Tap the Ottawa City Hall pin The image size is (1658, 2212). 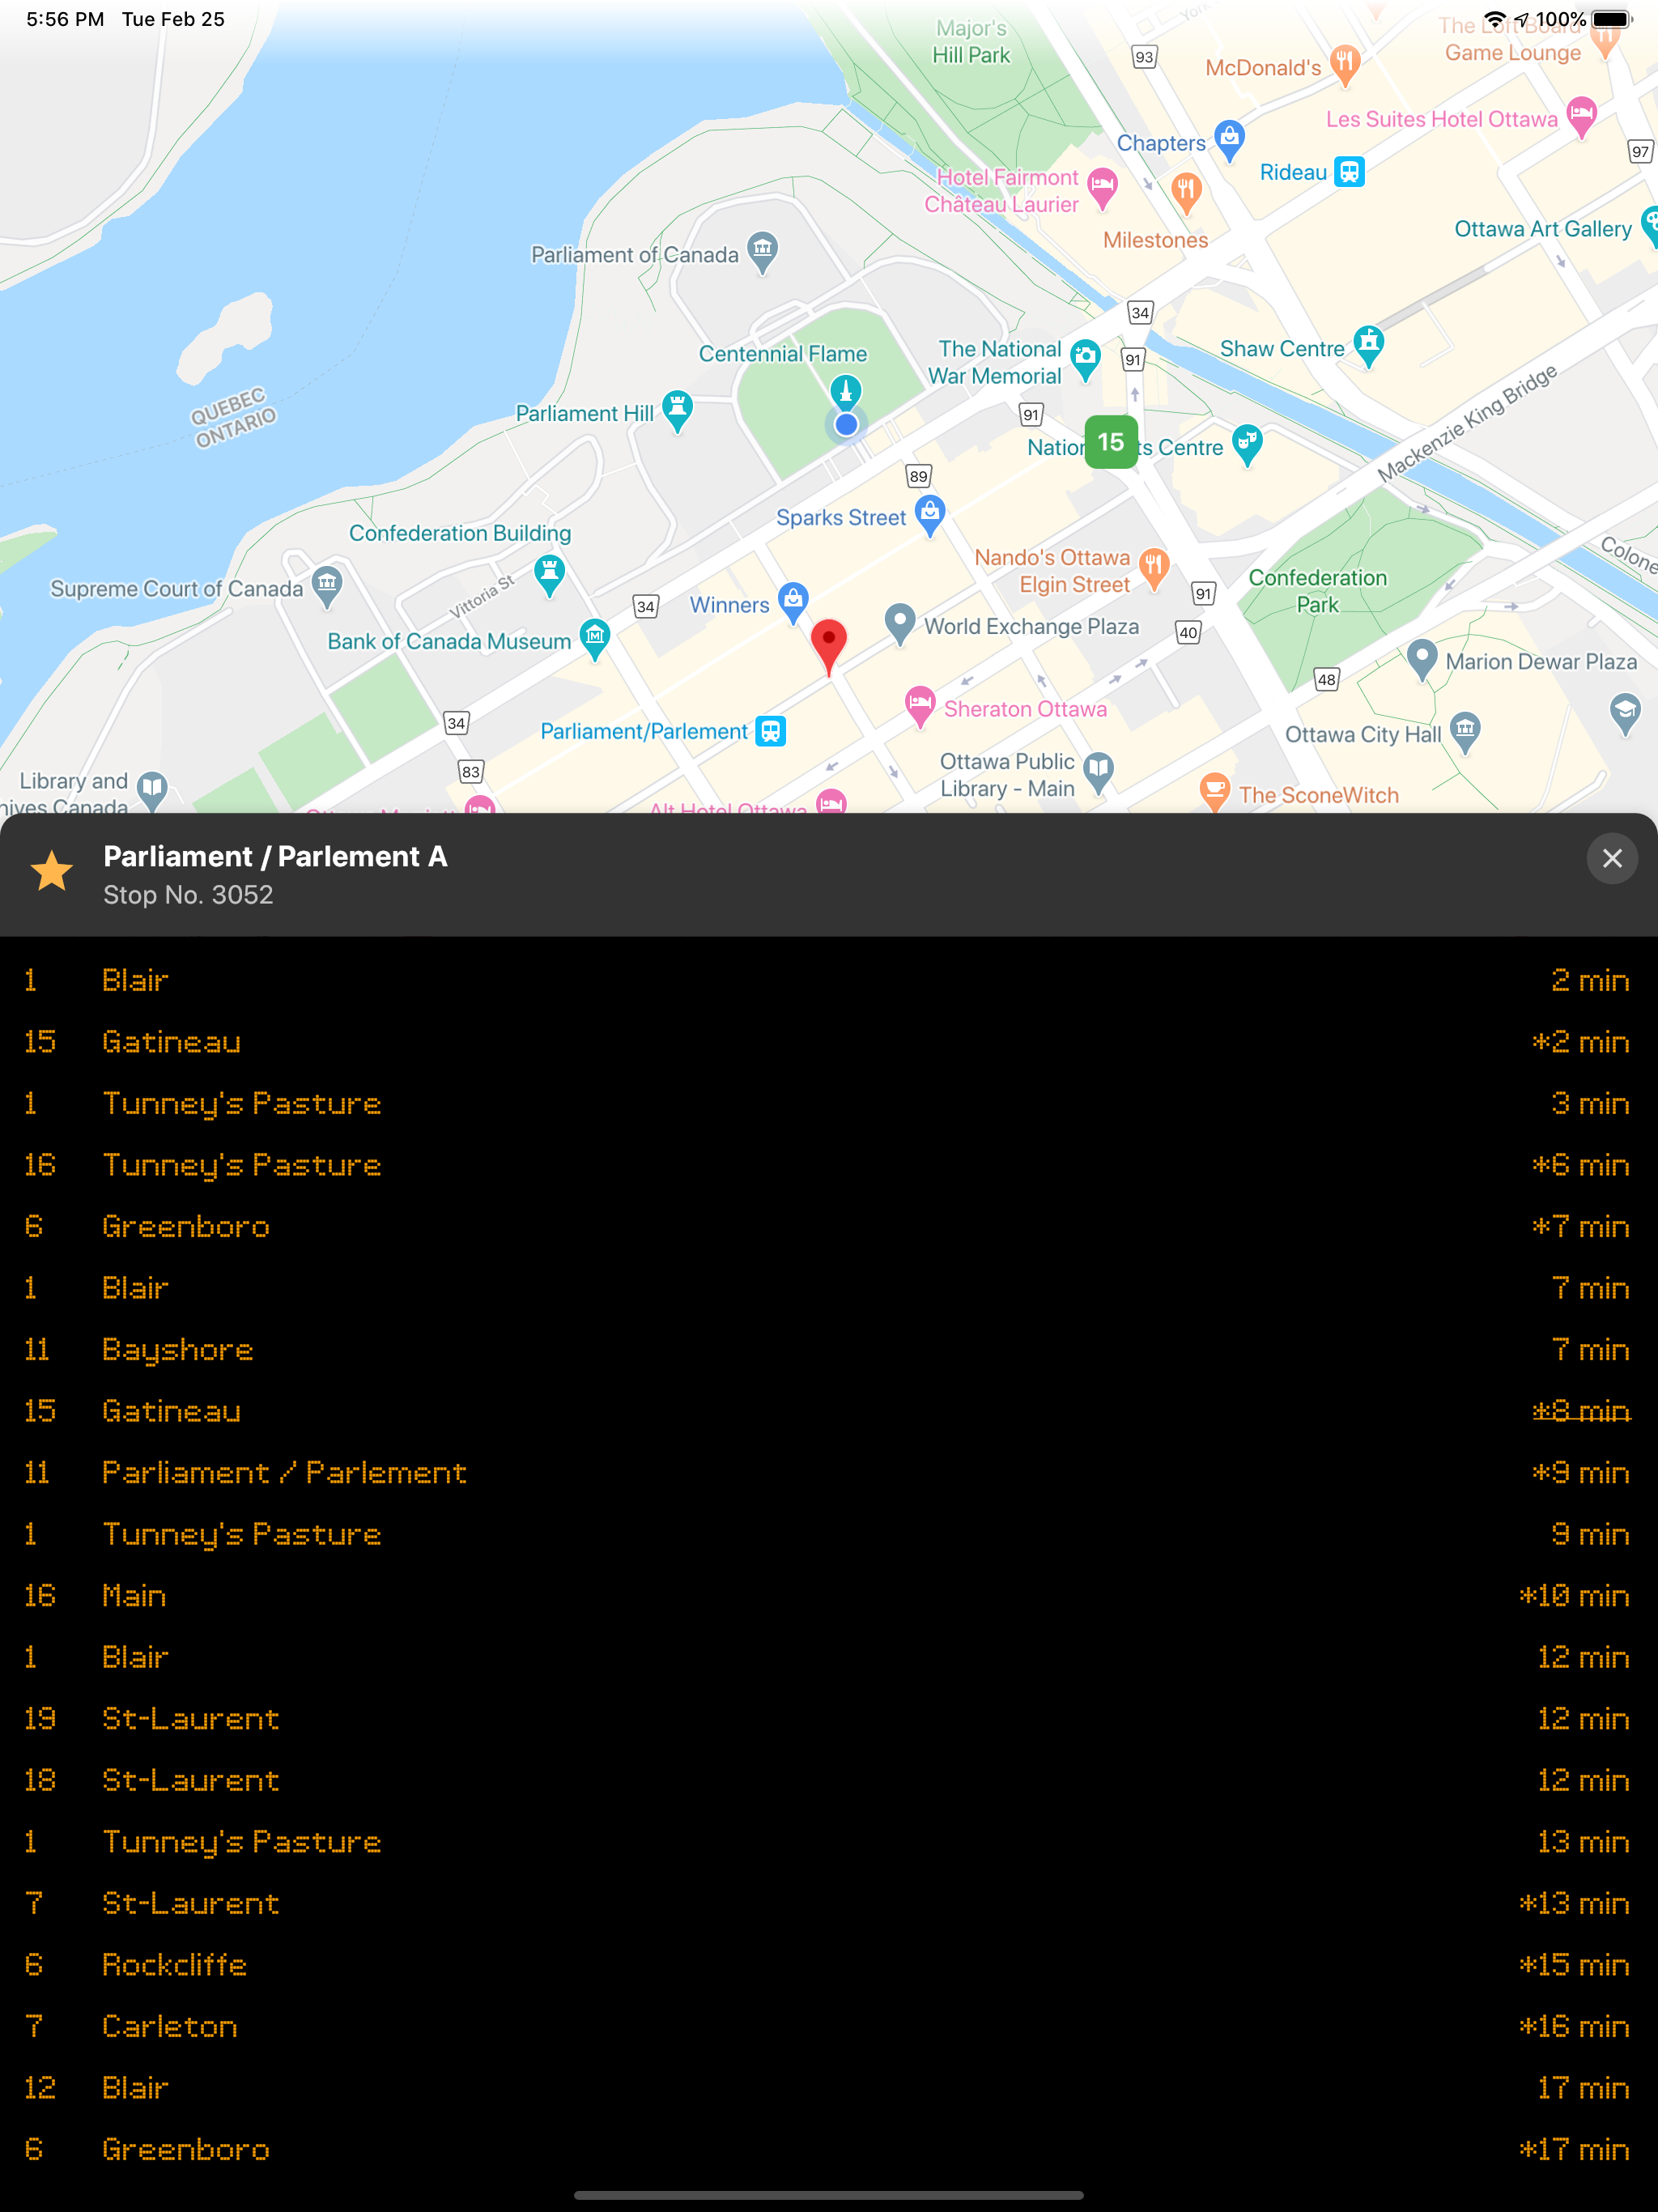click(1465, 732)
